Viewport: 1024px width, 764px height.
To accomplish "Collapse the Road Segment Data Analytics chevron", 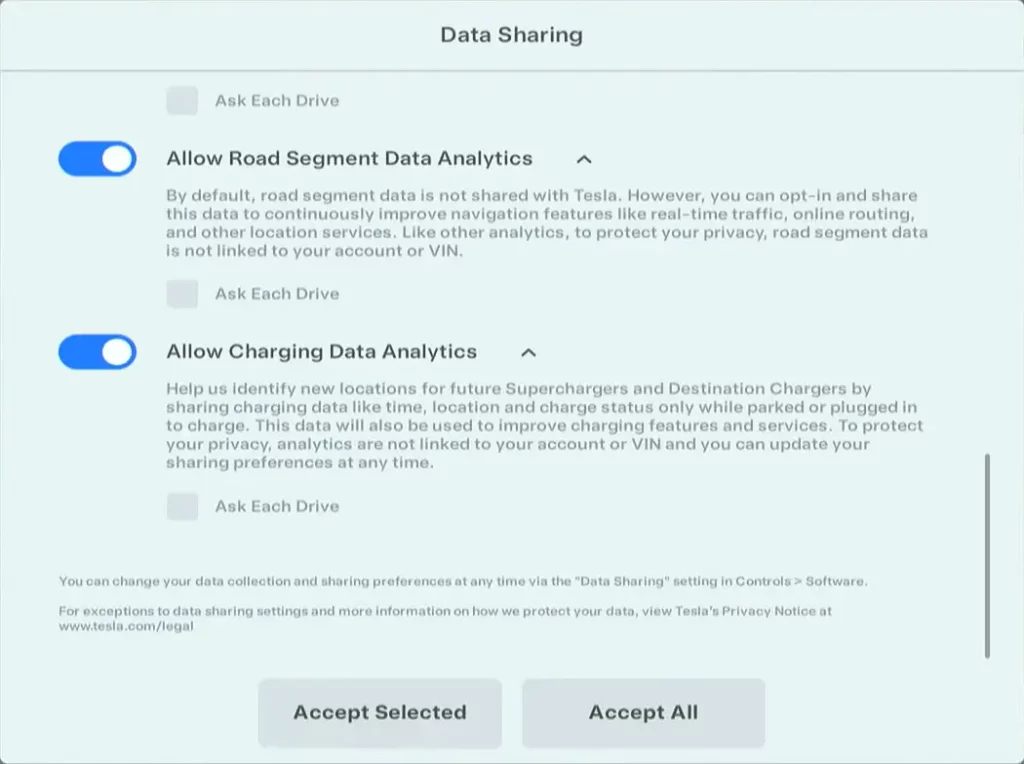I will pos(585,159).
